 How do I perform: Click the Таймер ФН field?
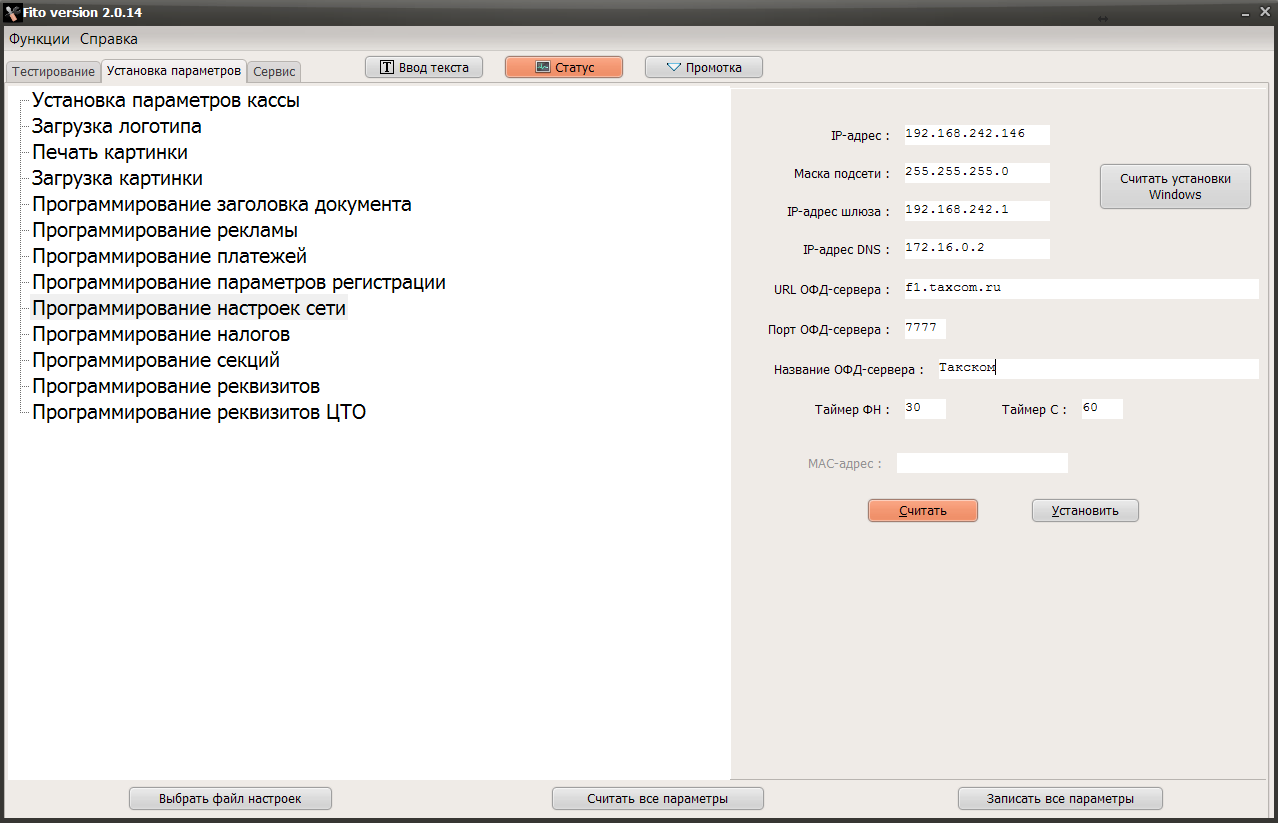pyautogui.click(x=925, y=409)
